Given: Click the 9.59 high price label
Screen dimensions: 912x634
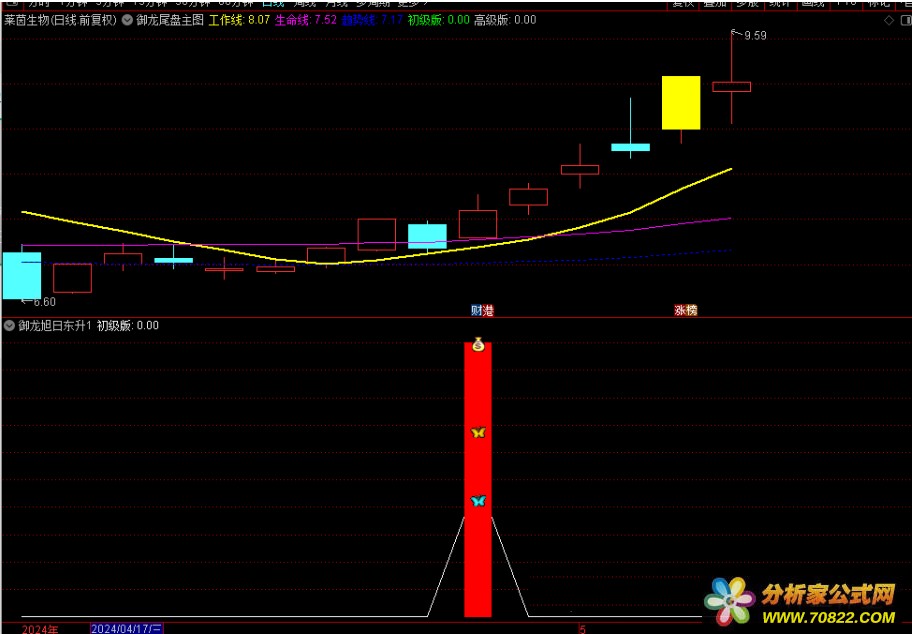Looking at the screenshot, I should [x=756, y=35].
